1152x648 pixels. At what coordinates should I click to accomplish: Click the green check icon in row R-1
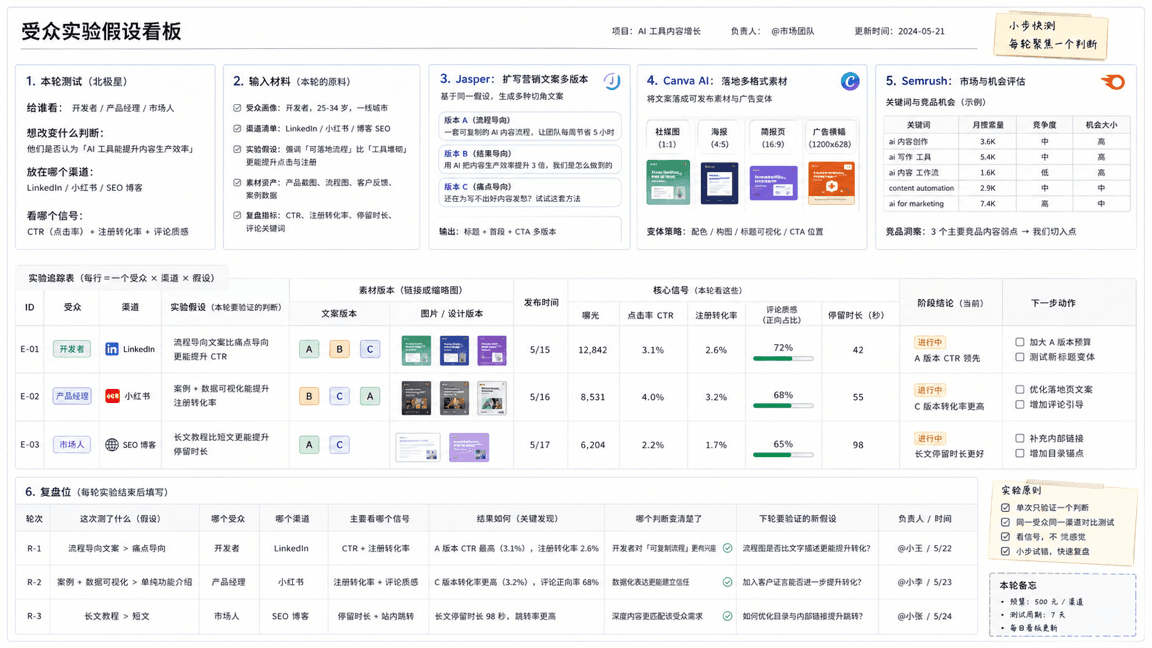(x=727, y=548)
